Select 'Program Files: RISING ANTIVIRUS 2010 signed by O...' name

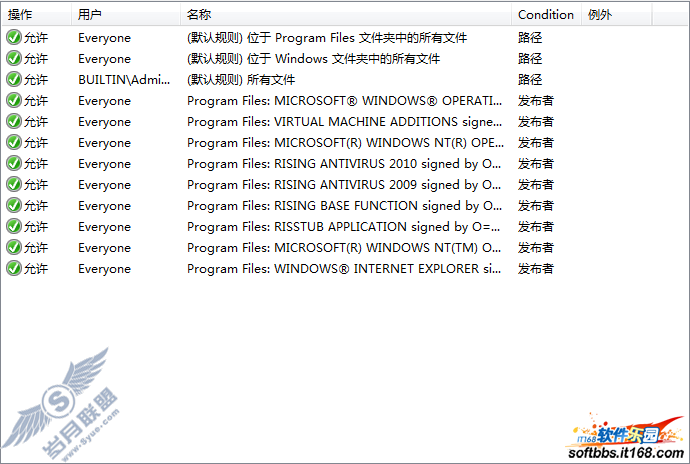(x=344, y=164)
